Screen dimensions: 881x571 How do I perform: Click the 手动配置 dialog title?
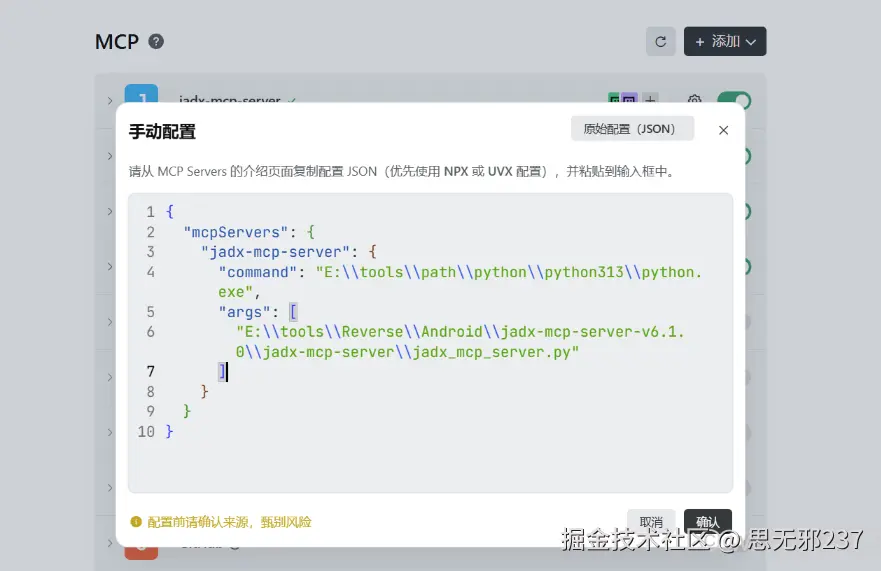click(162, 132)
